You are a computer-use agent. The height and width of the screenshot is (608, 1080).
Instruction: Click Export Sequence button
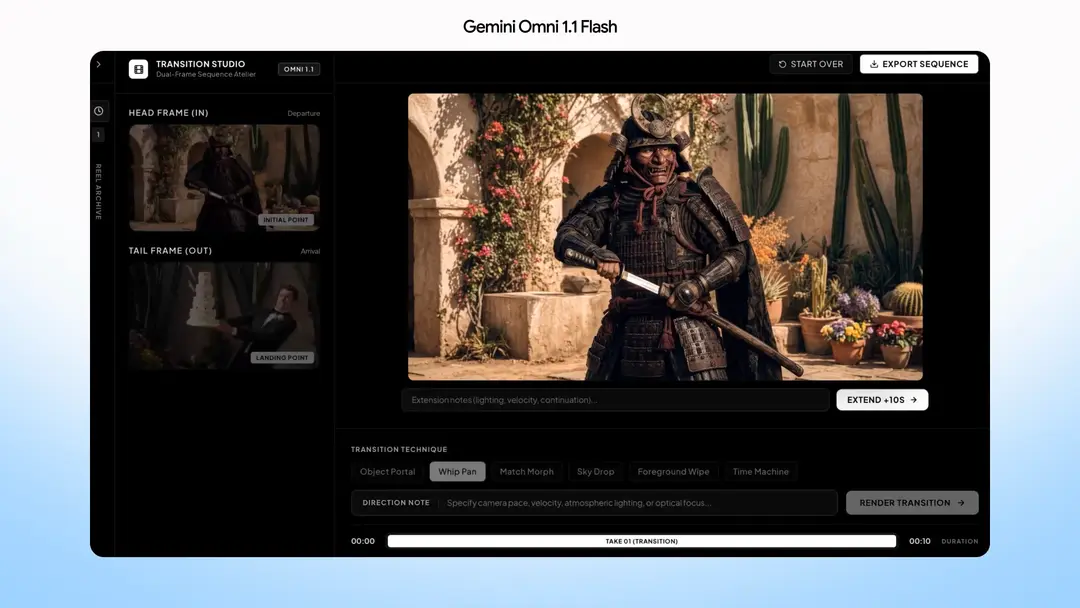[x=919, y=64]
